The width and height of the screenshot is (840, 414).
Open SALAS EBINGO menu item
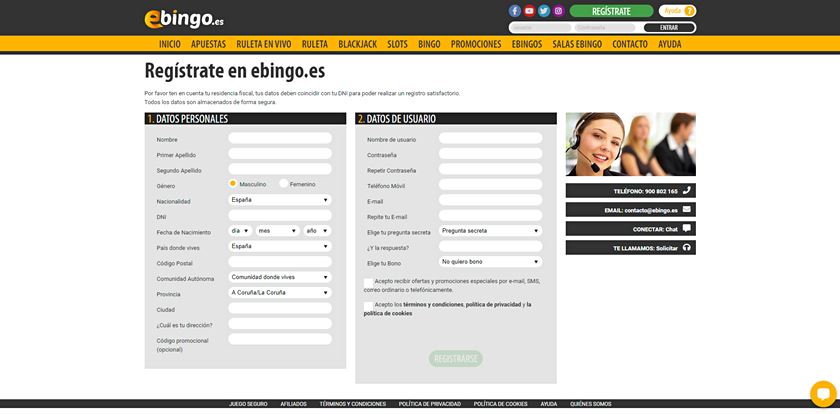tap(577, 44)
